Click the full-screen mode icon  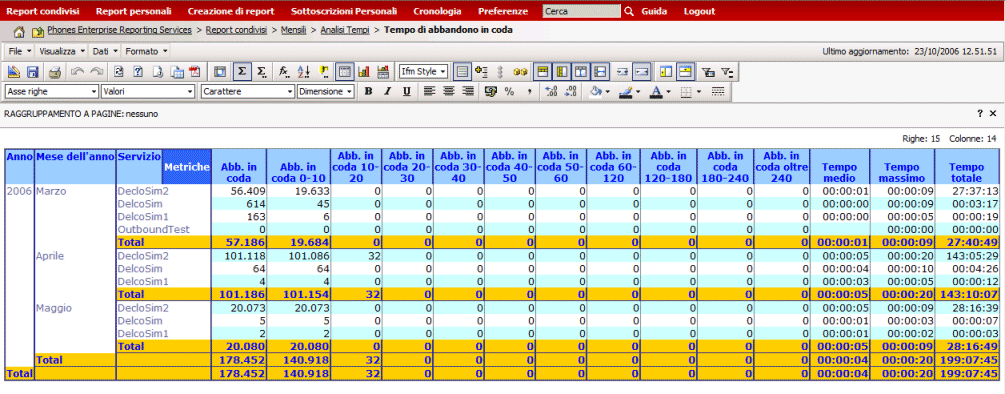point(220,72)
